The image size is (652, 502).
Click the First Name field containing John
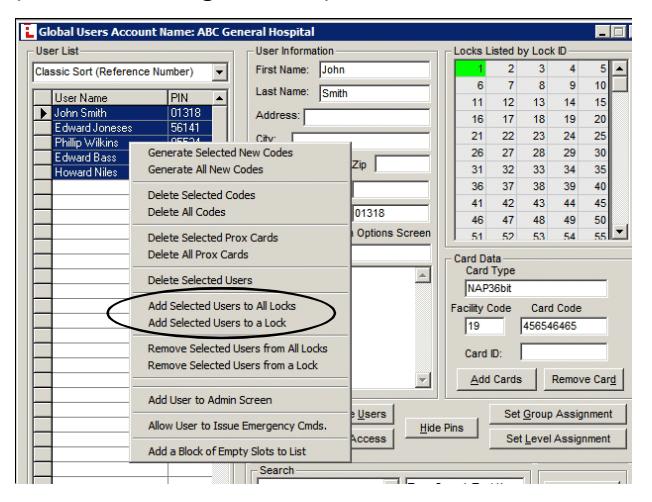point(375,70)
